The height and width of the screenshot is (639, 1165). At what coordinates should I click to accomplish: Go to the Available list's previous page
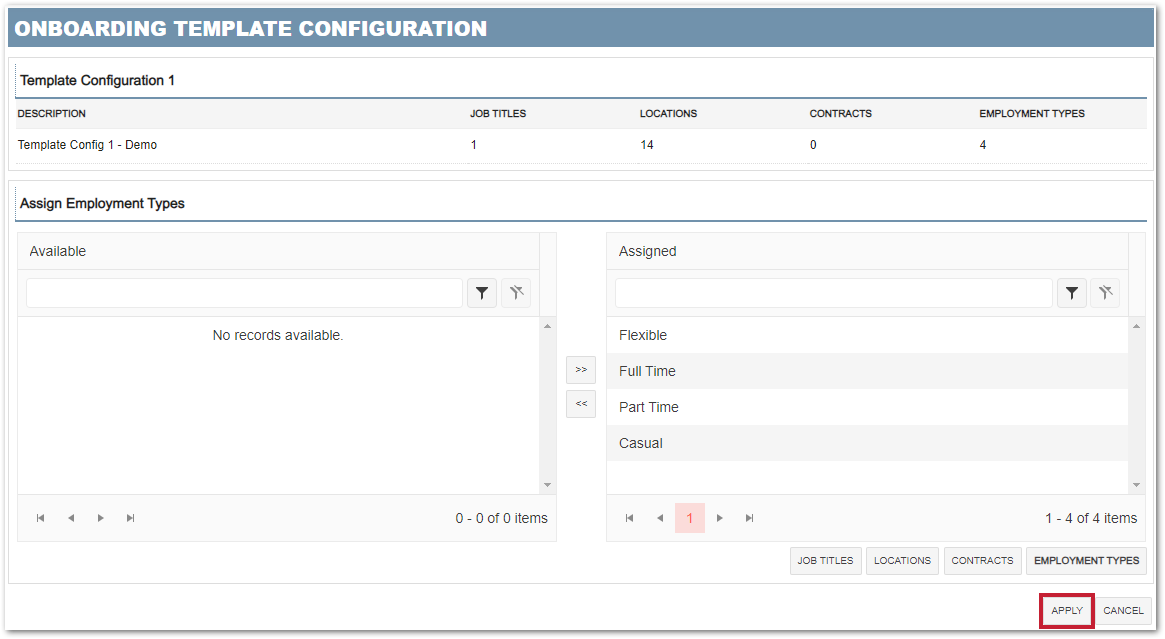coord(71,518)
